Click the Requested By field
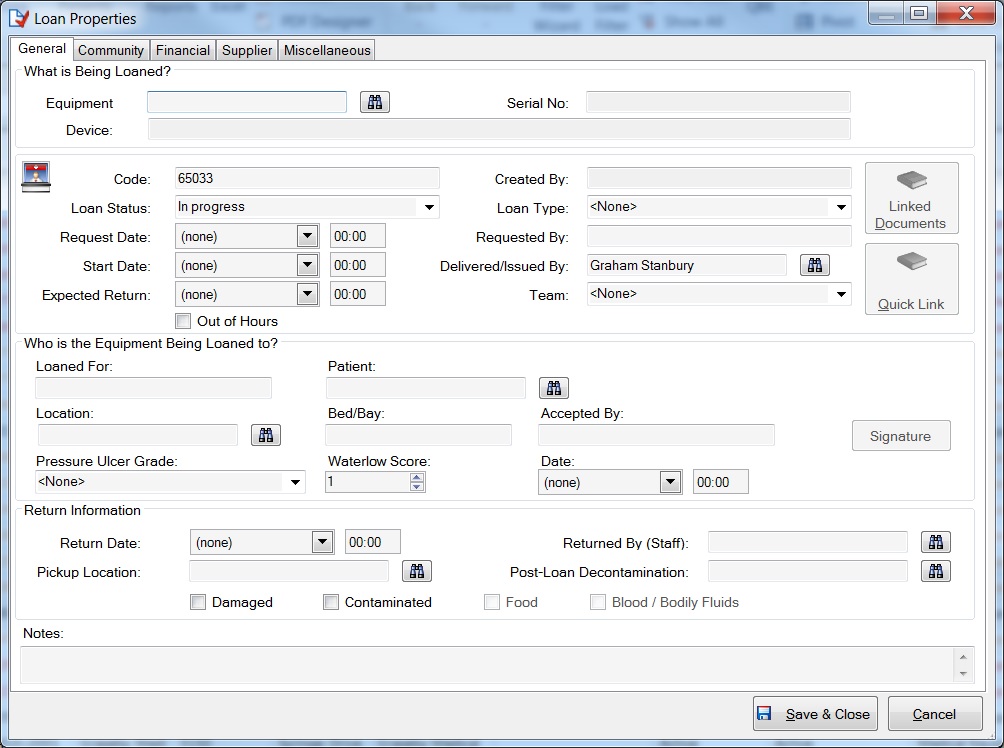 (x=719, y=236)
